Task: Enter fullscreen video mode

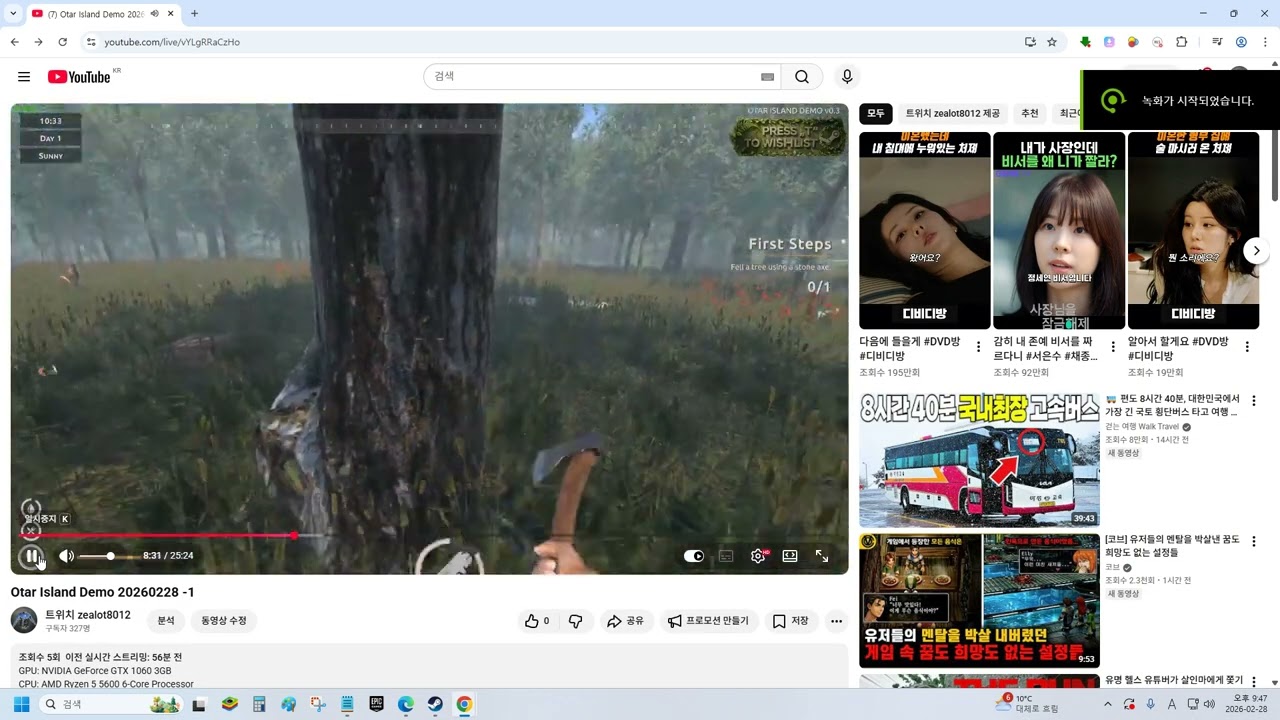Action: 822,556
